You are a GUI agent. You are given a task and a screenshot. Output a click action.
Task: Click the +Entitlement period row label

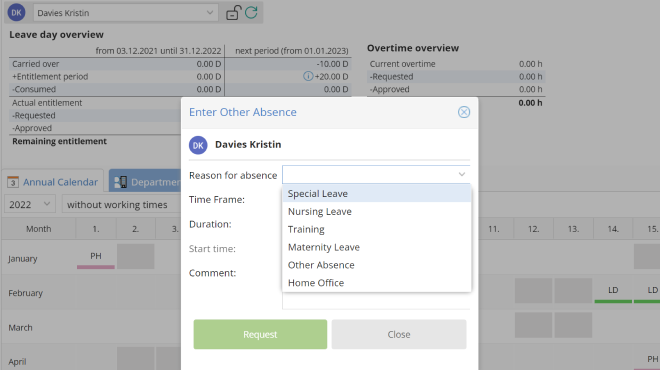tap(50, 76)
